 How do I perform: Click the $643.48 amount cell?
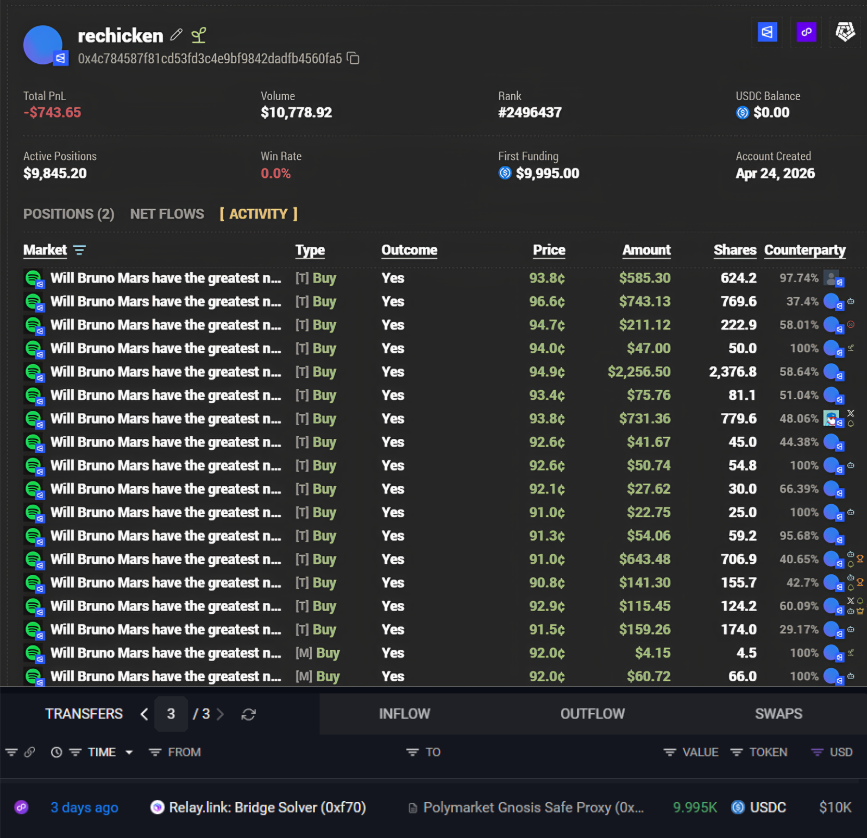[x=645, y=559]
